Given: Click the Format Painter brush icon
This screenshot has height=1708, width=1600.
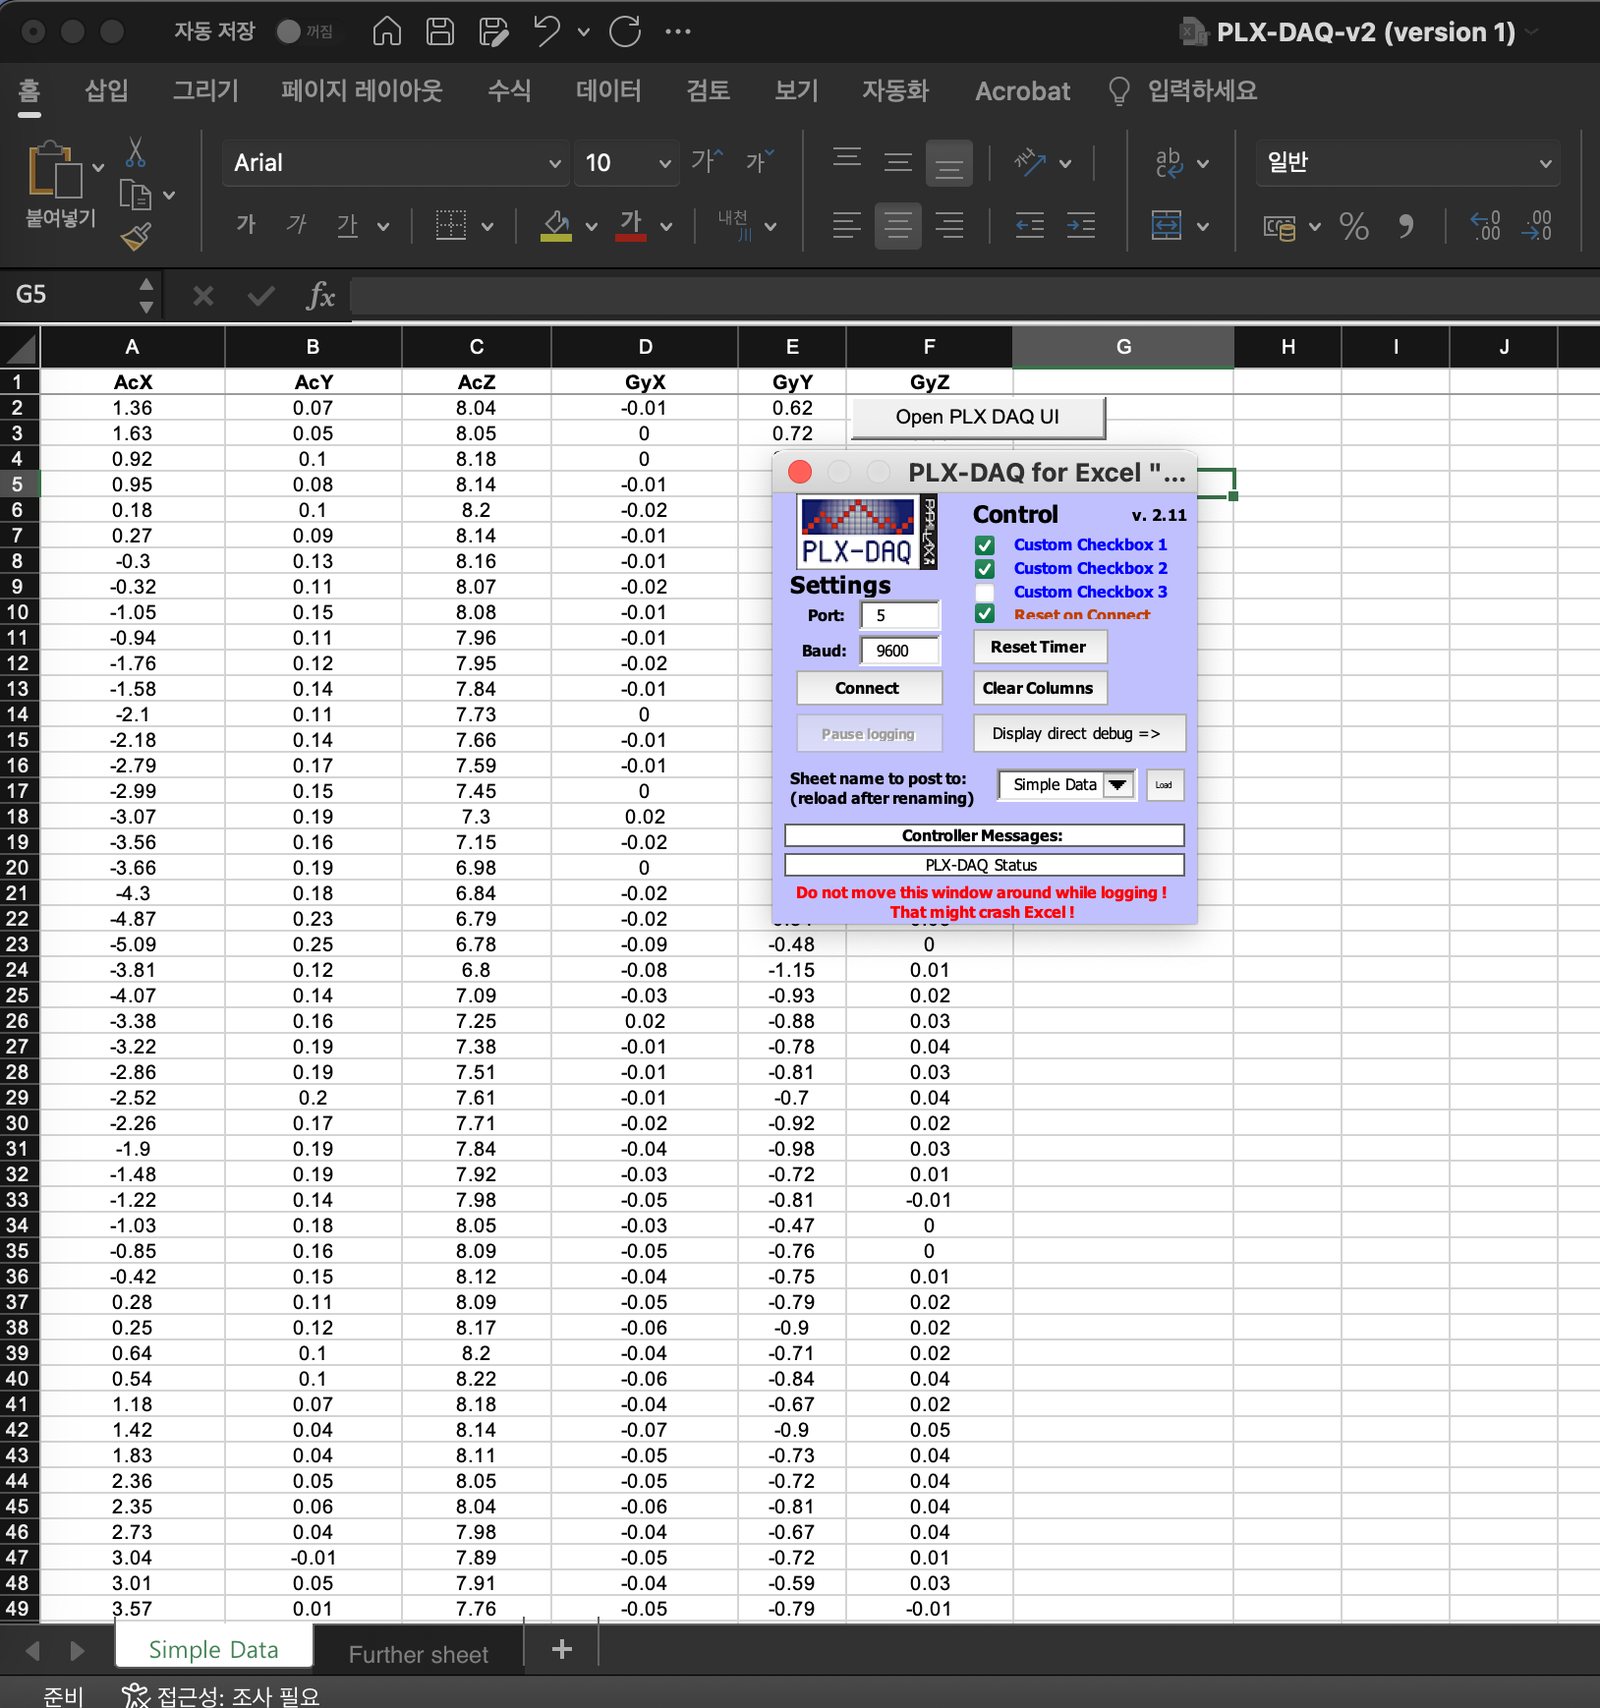Looking at the screenshot, I should 136,237.
